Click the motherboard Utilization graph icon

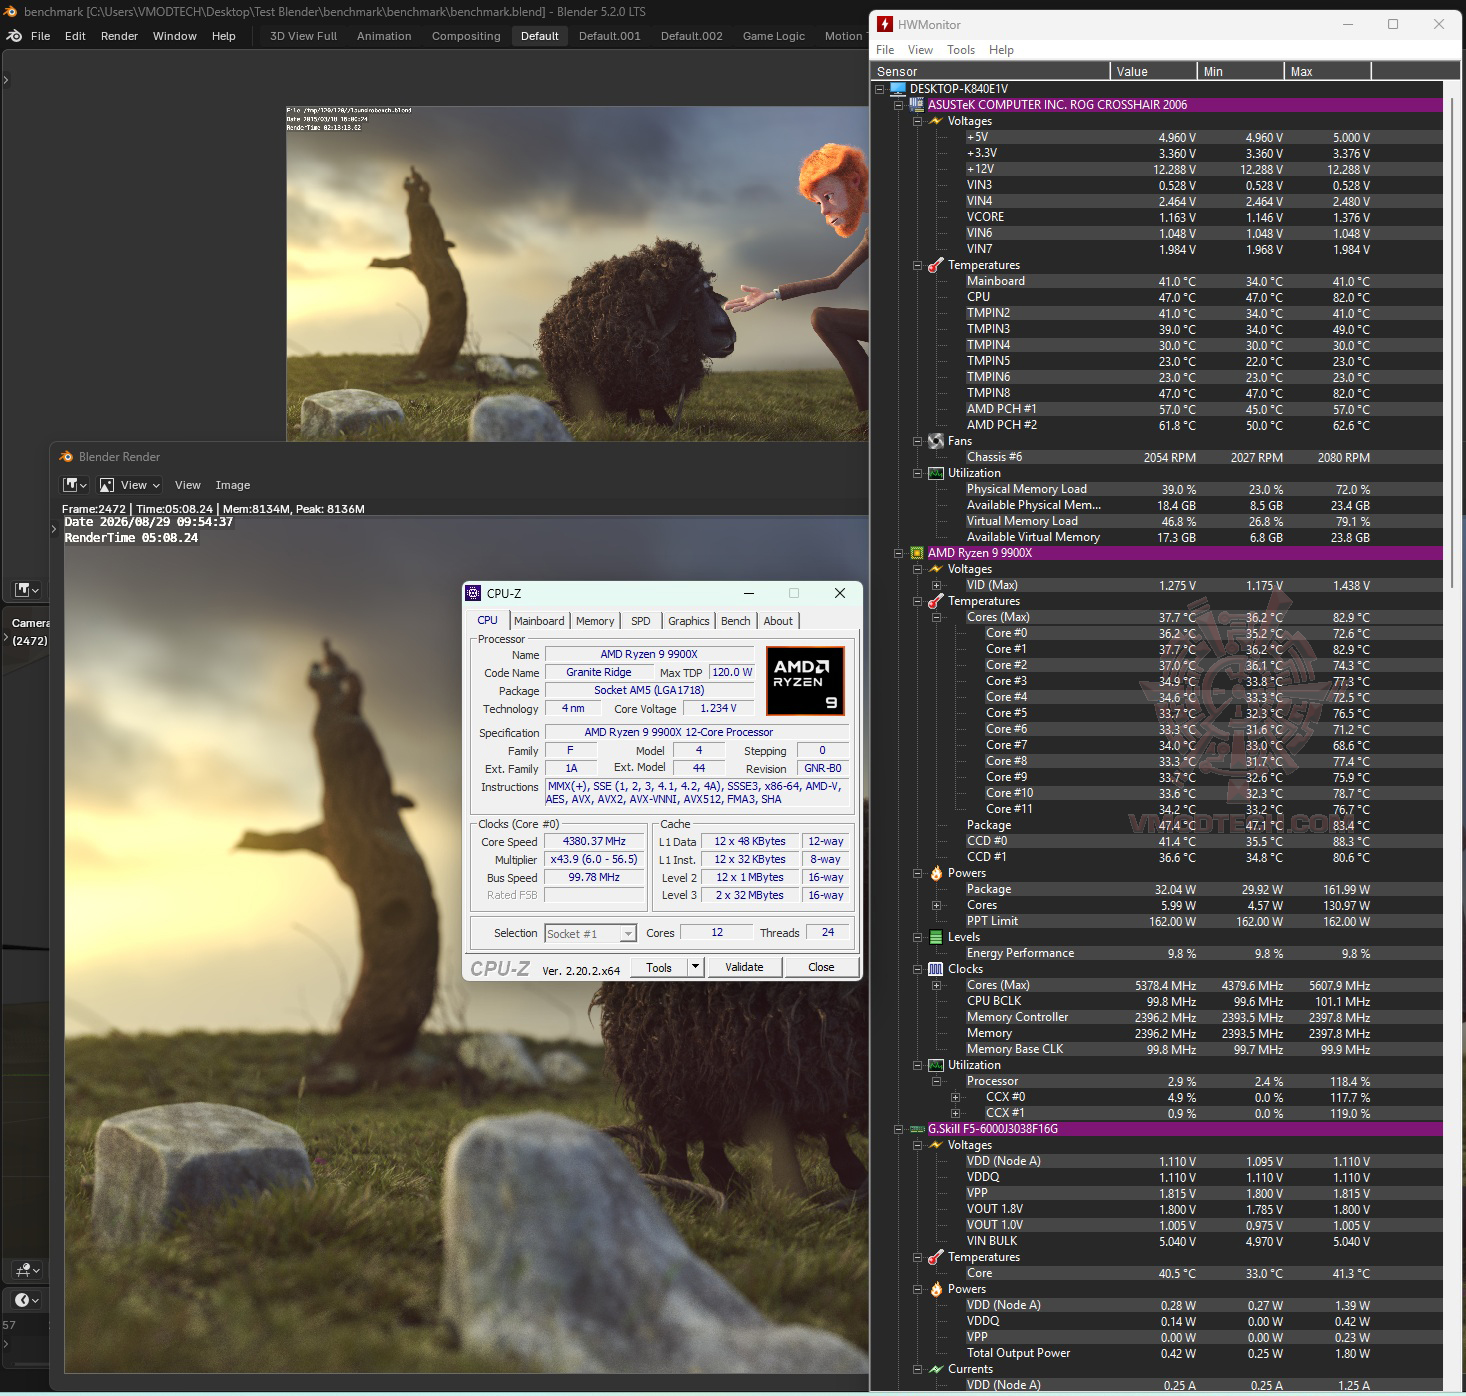936,473
